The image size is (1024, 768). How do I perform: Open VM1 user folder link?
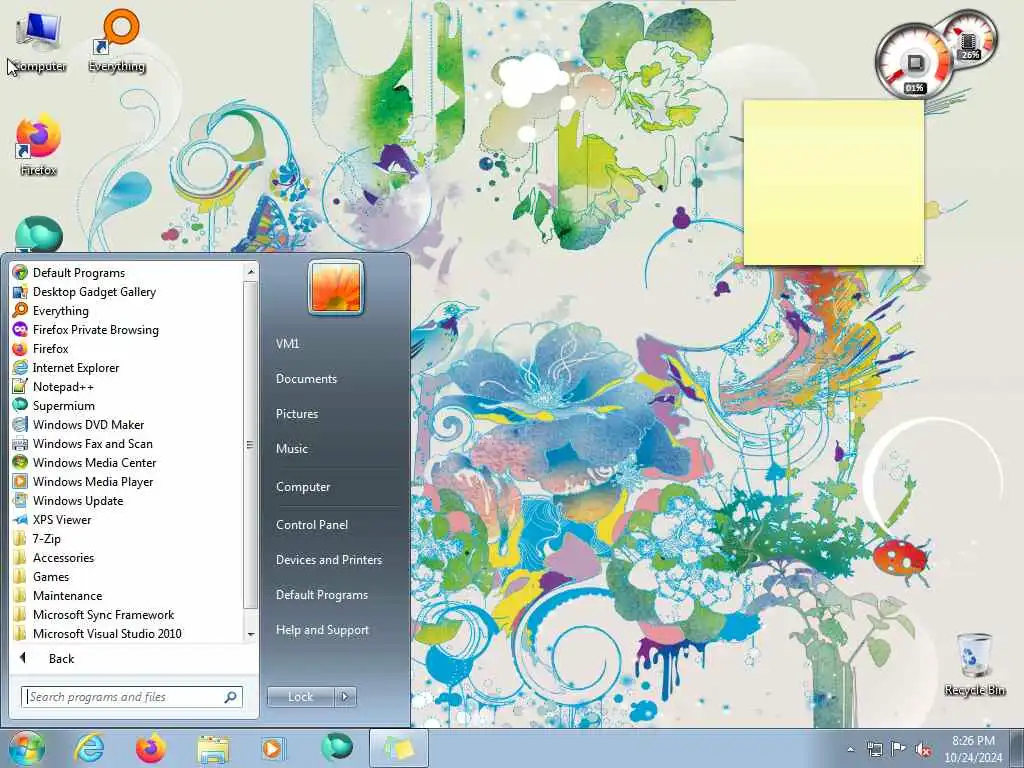pos(287,344)
